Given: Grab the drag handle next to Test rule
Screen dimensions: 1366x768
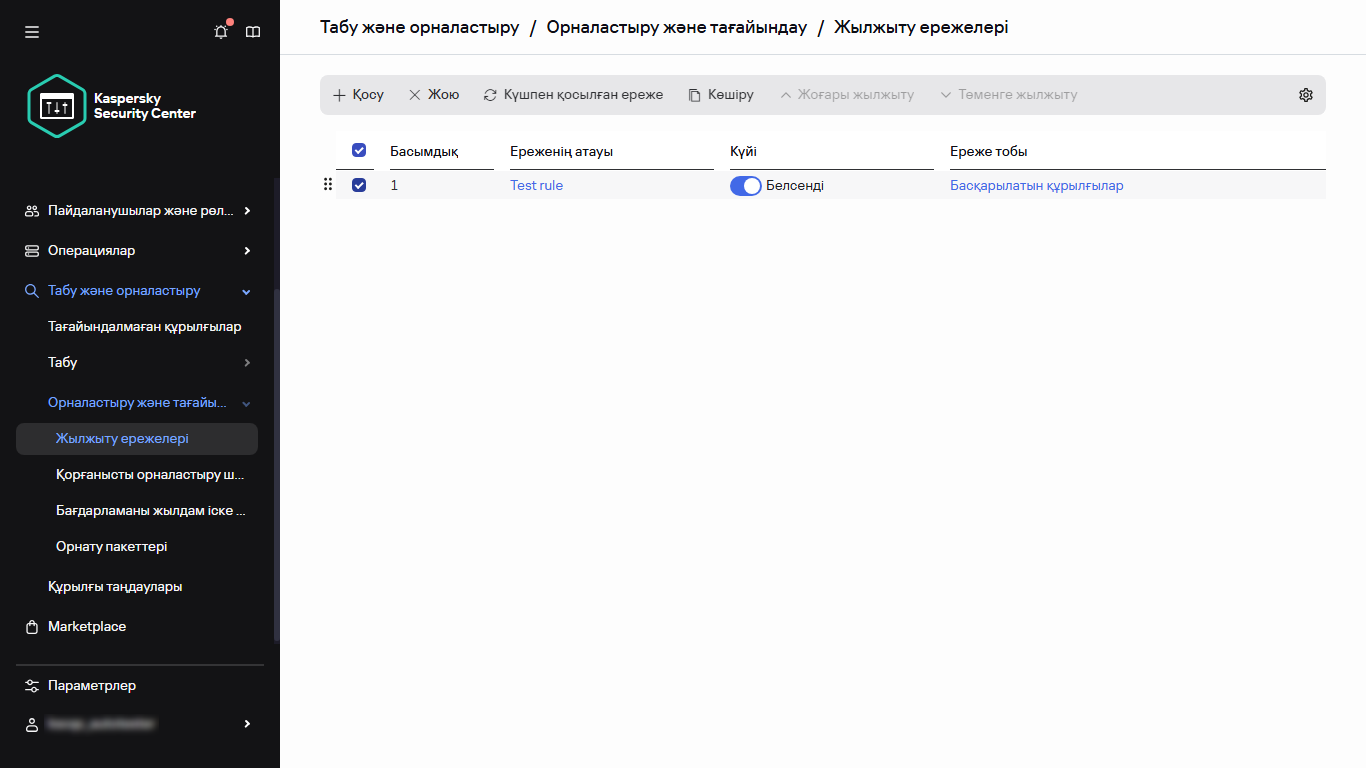Looking at the screenshot, I should (327, 185).
